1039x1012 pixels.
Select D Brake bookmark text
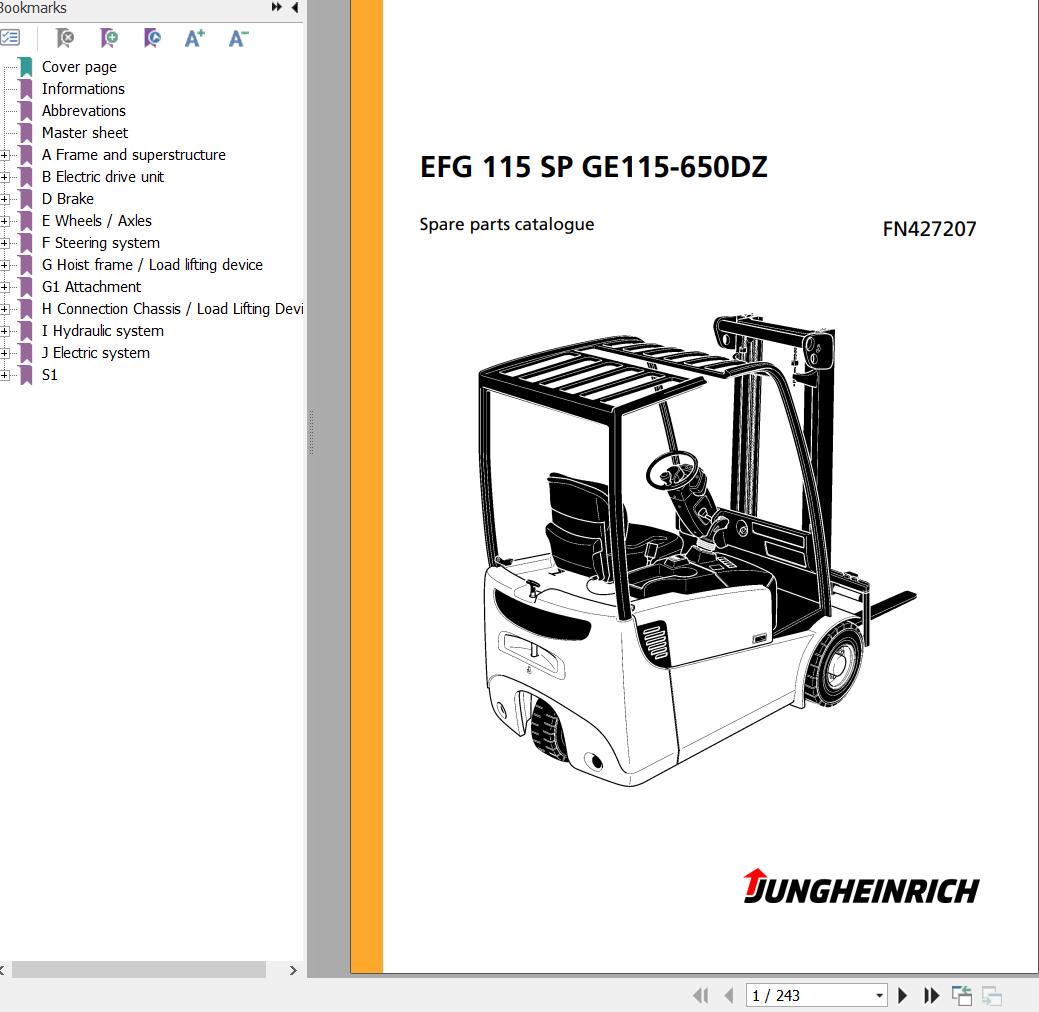click(68, 199)
